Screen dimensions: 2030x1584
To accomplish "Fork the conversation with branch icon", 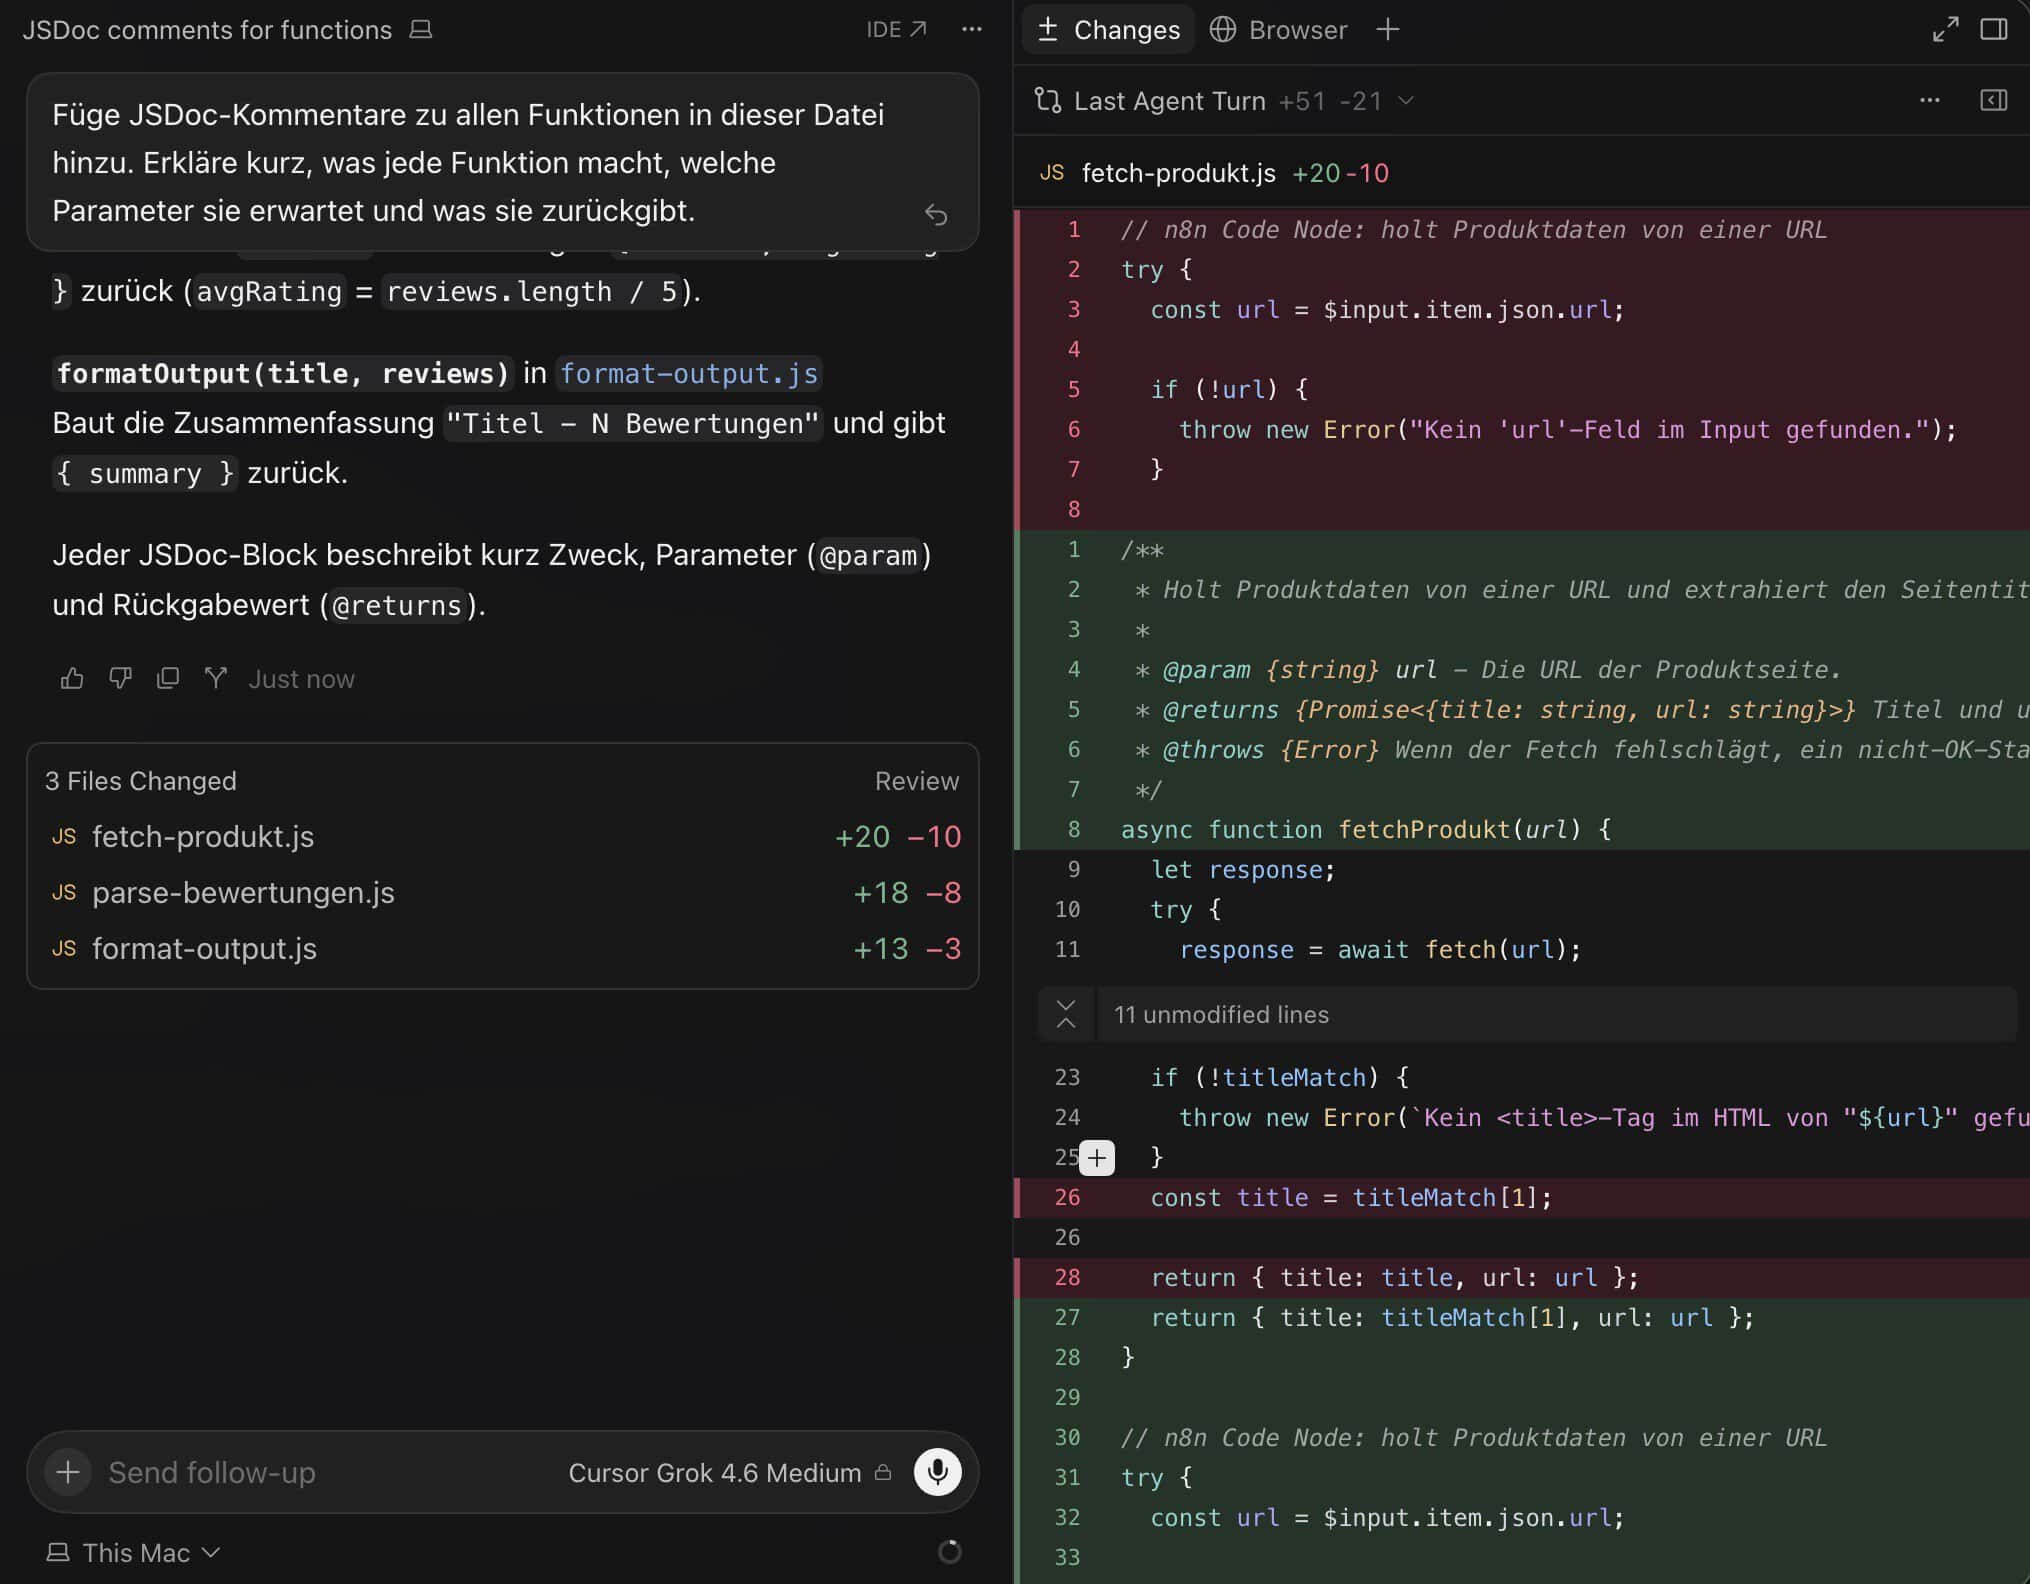I will coord(215,679).
